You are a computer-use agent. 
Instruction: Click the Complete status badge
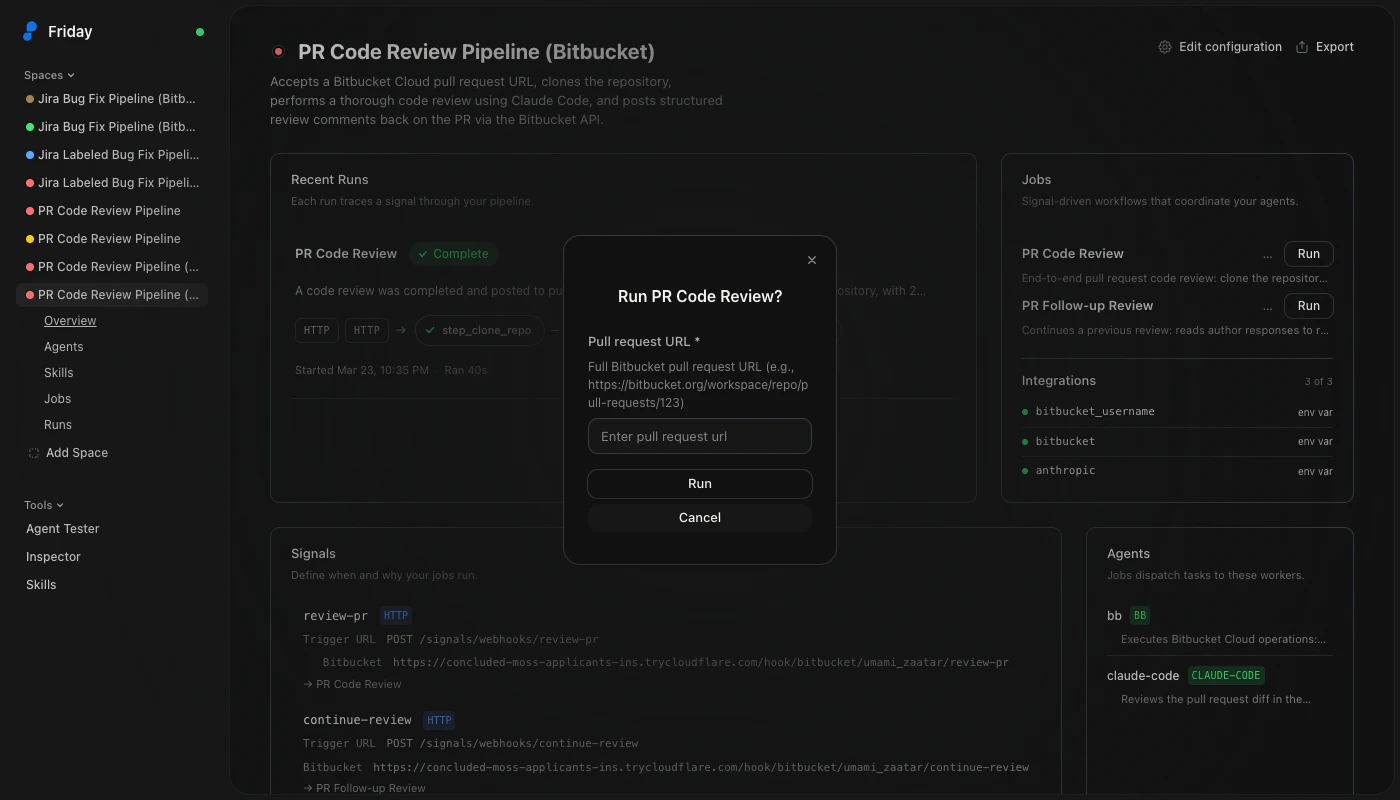tap(454, 254)
